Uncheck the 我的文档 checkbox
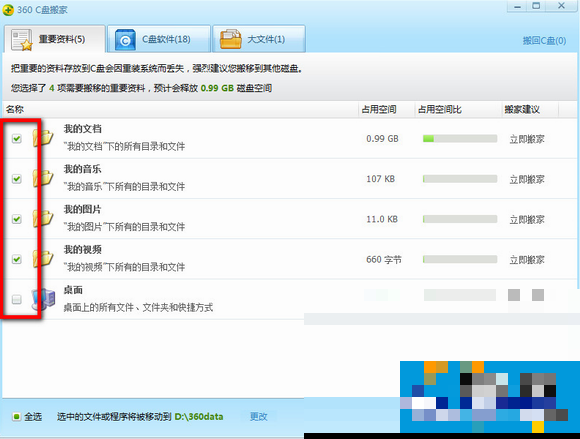This screenshot has width=580, height=439. (x=16, y=139)
